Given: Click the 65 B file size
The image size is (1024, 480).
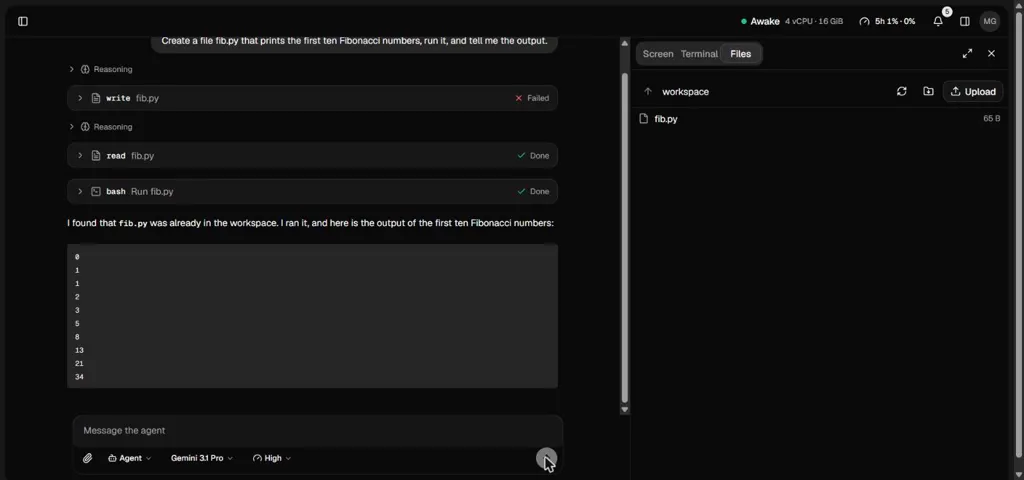Looking at the screenshot, I should coord(991,119).
